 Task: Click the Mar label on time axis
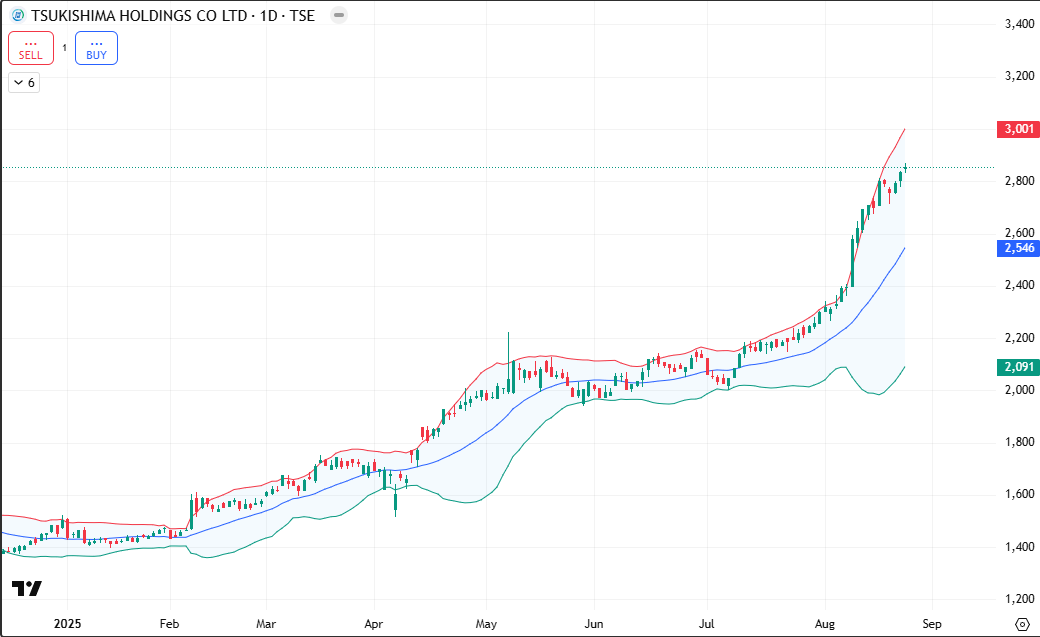coord(266,624)
